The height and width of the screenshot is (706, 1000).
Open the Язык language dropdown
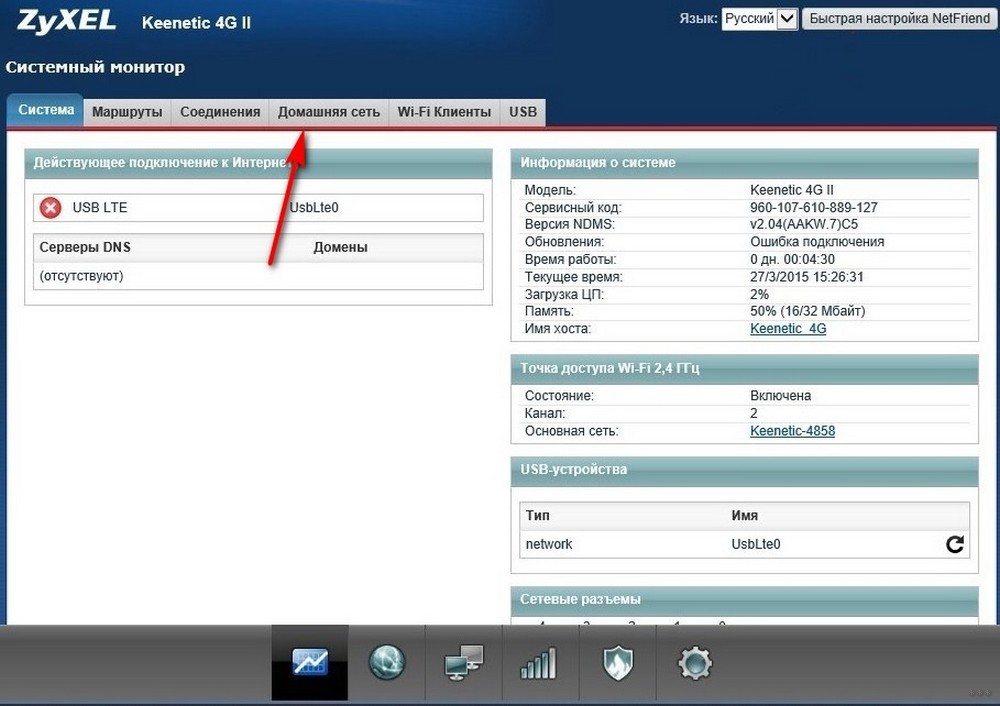tap(760, 18)
